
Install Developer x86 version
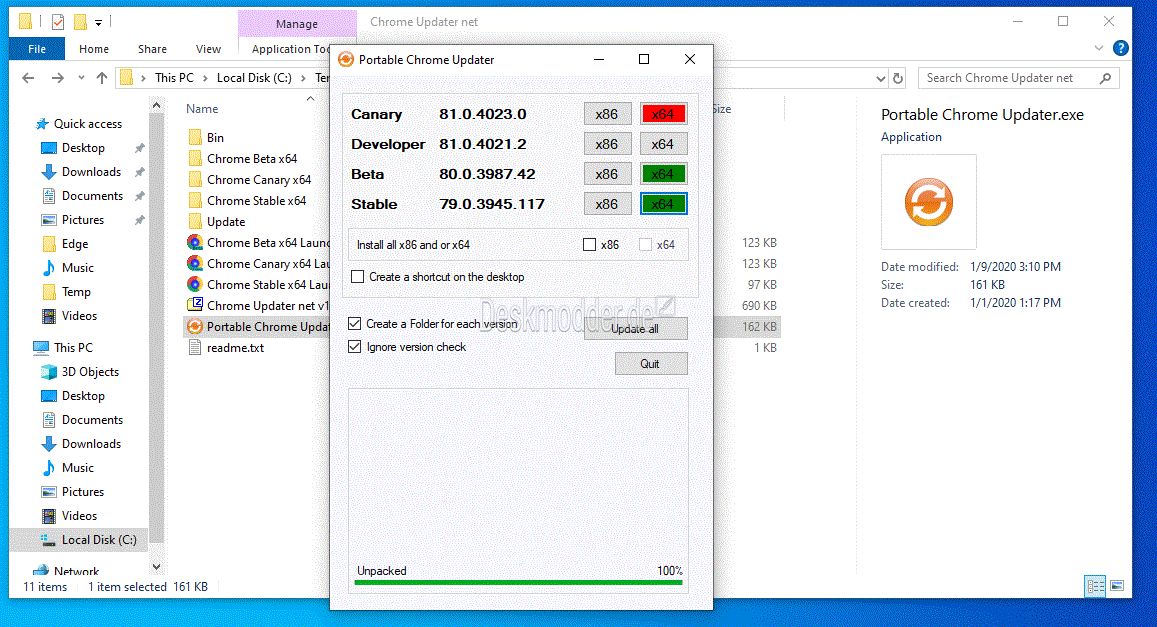click(x=607, y=145)
